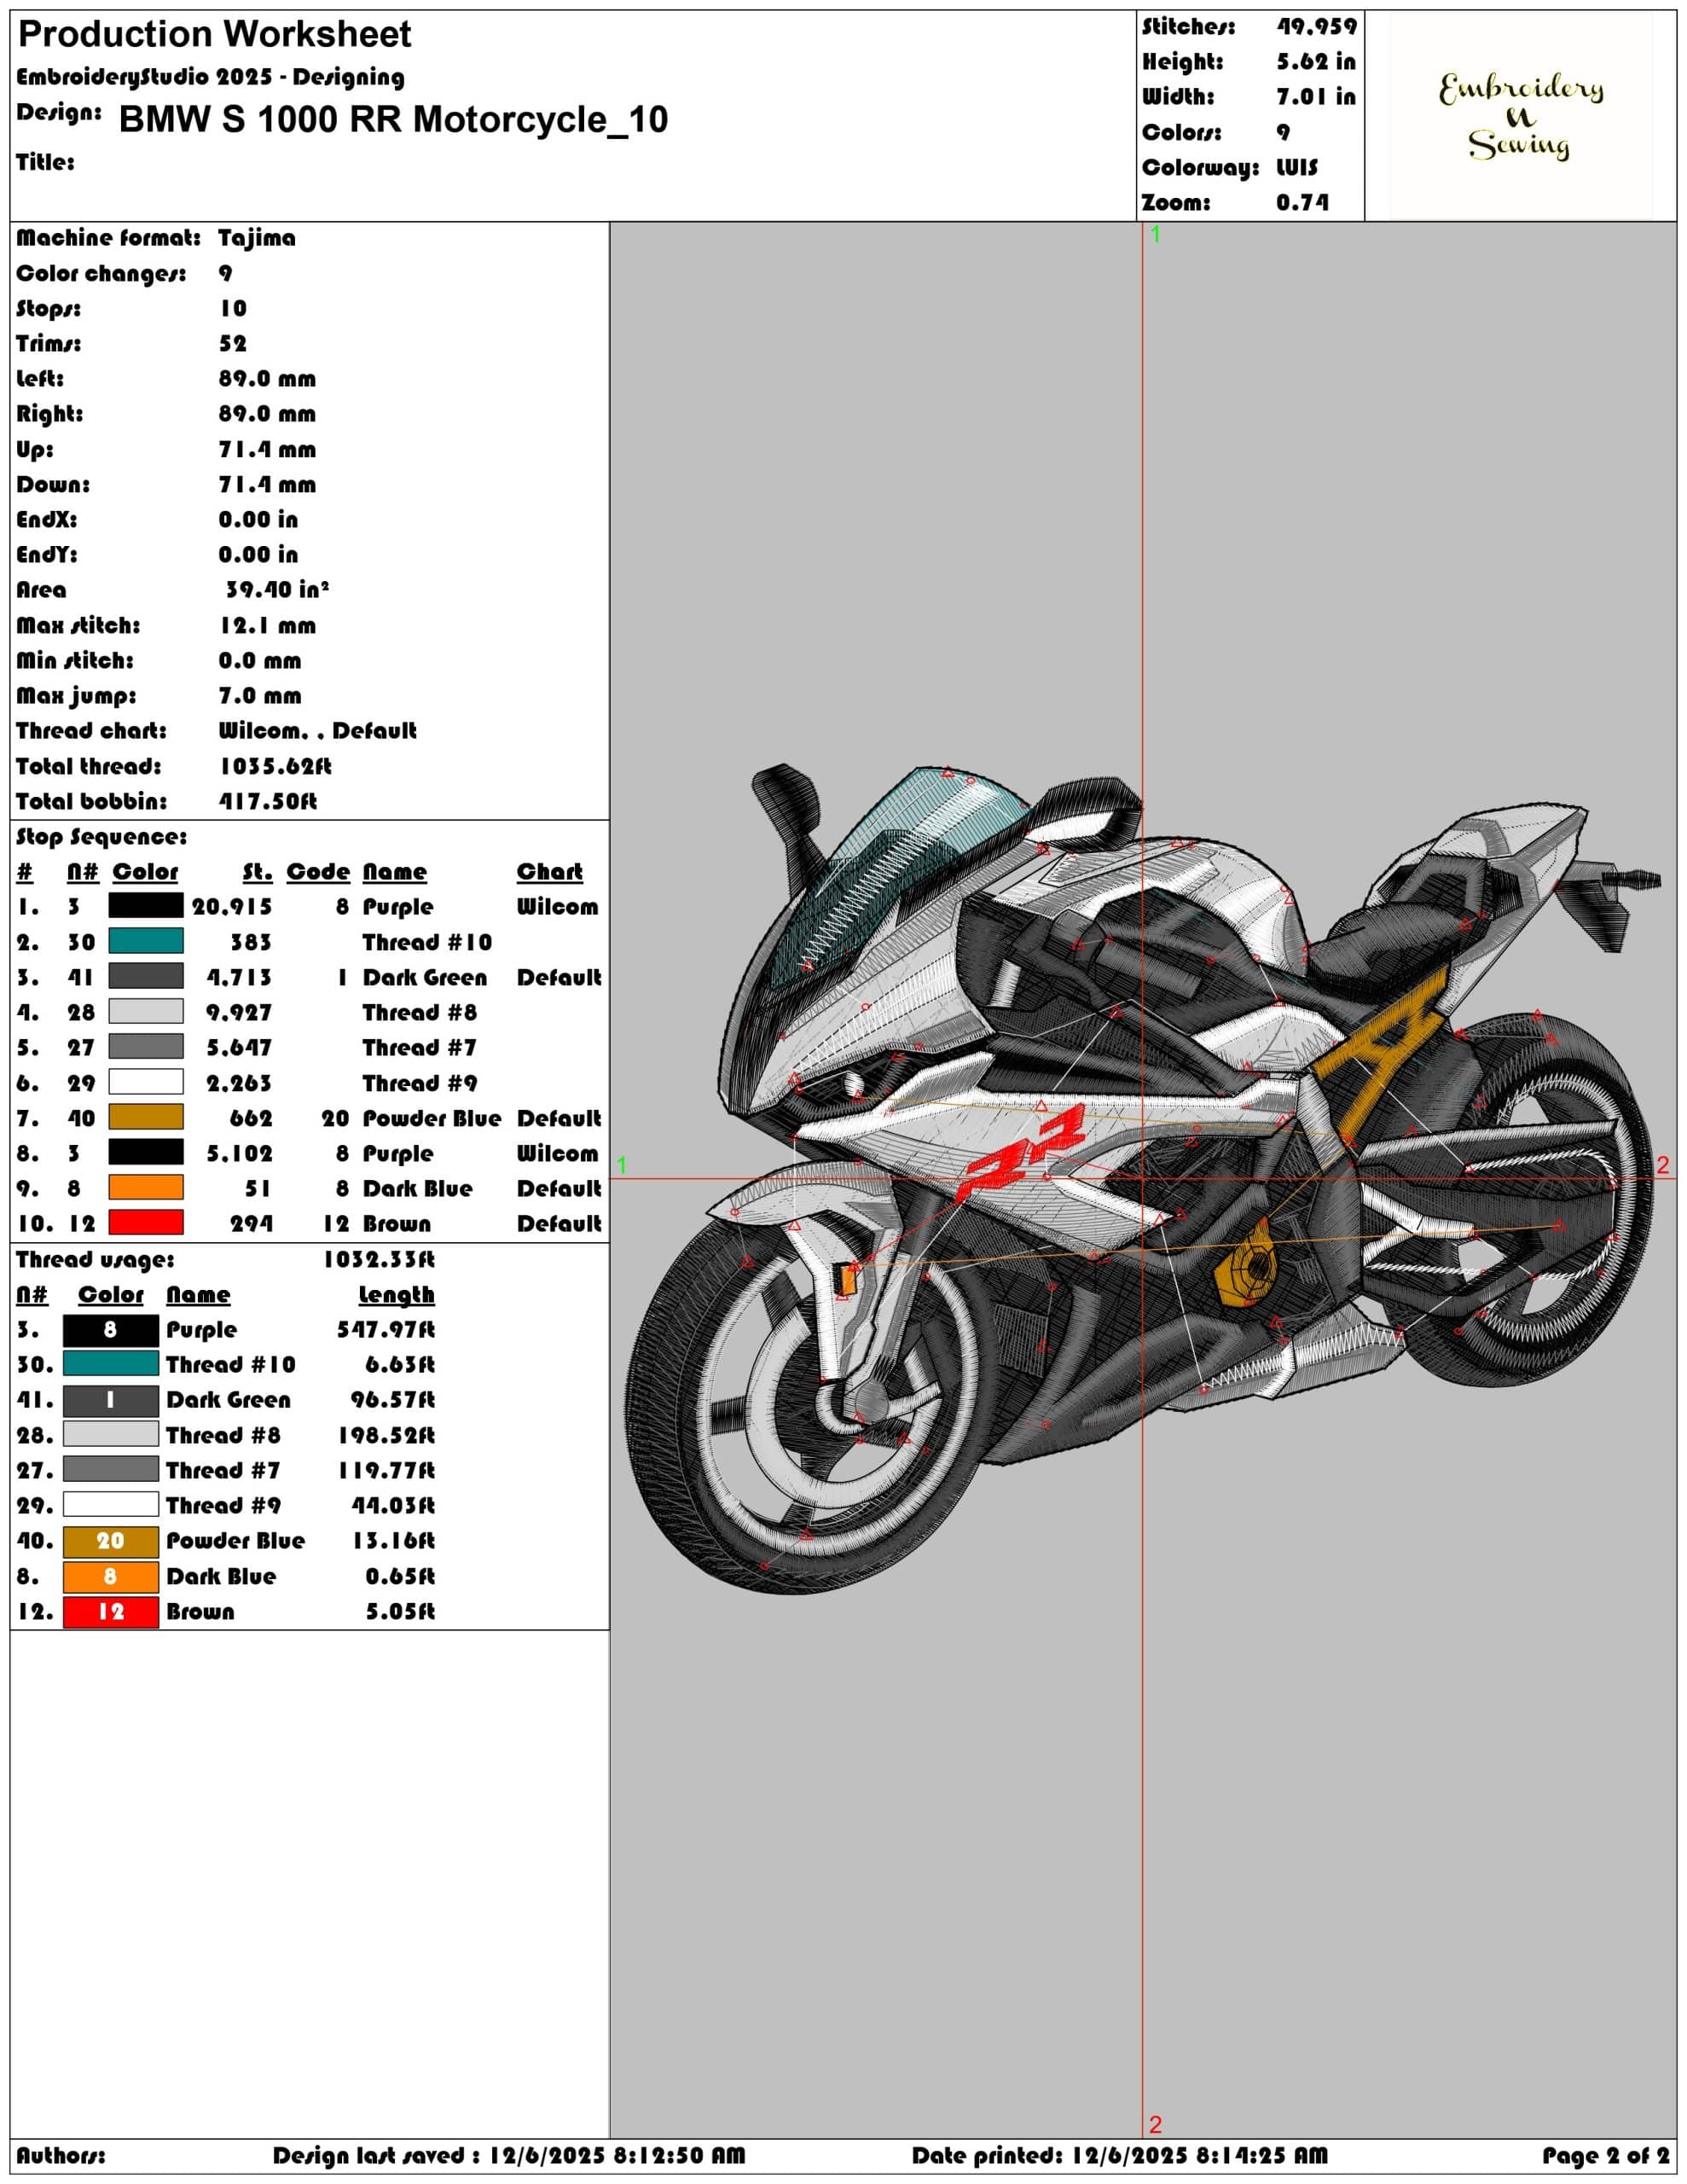Click the stitch count 9,927 for Thread #8
The width and height of the screenshot is (1687, 2184).
pos(239,1012)
